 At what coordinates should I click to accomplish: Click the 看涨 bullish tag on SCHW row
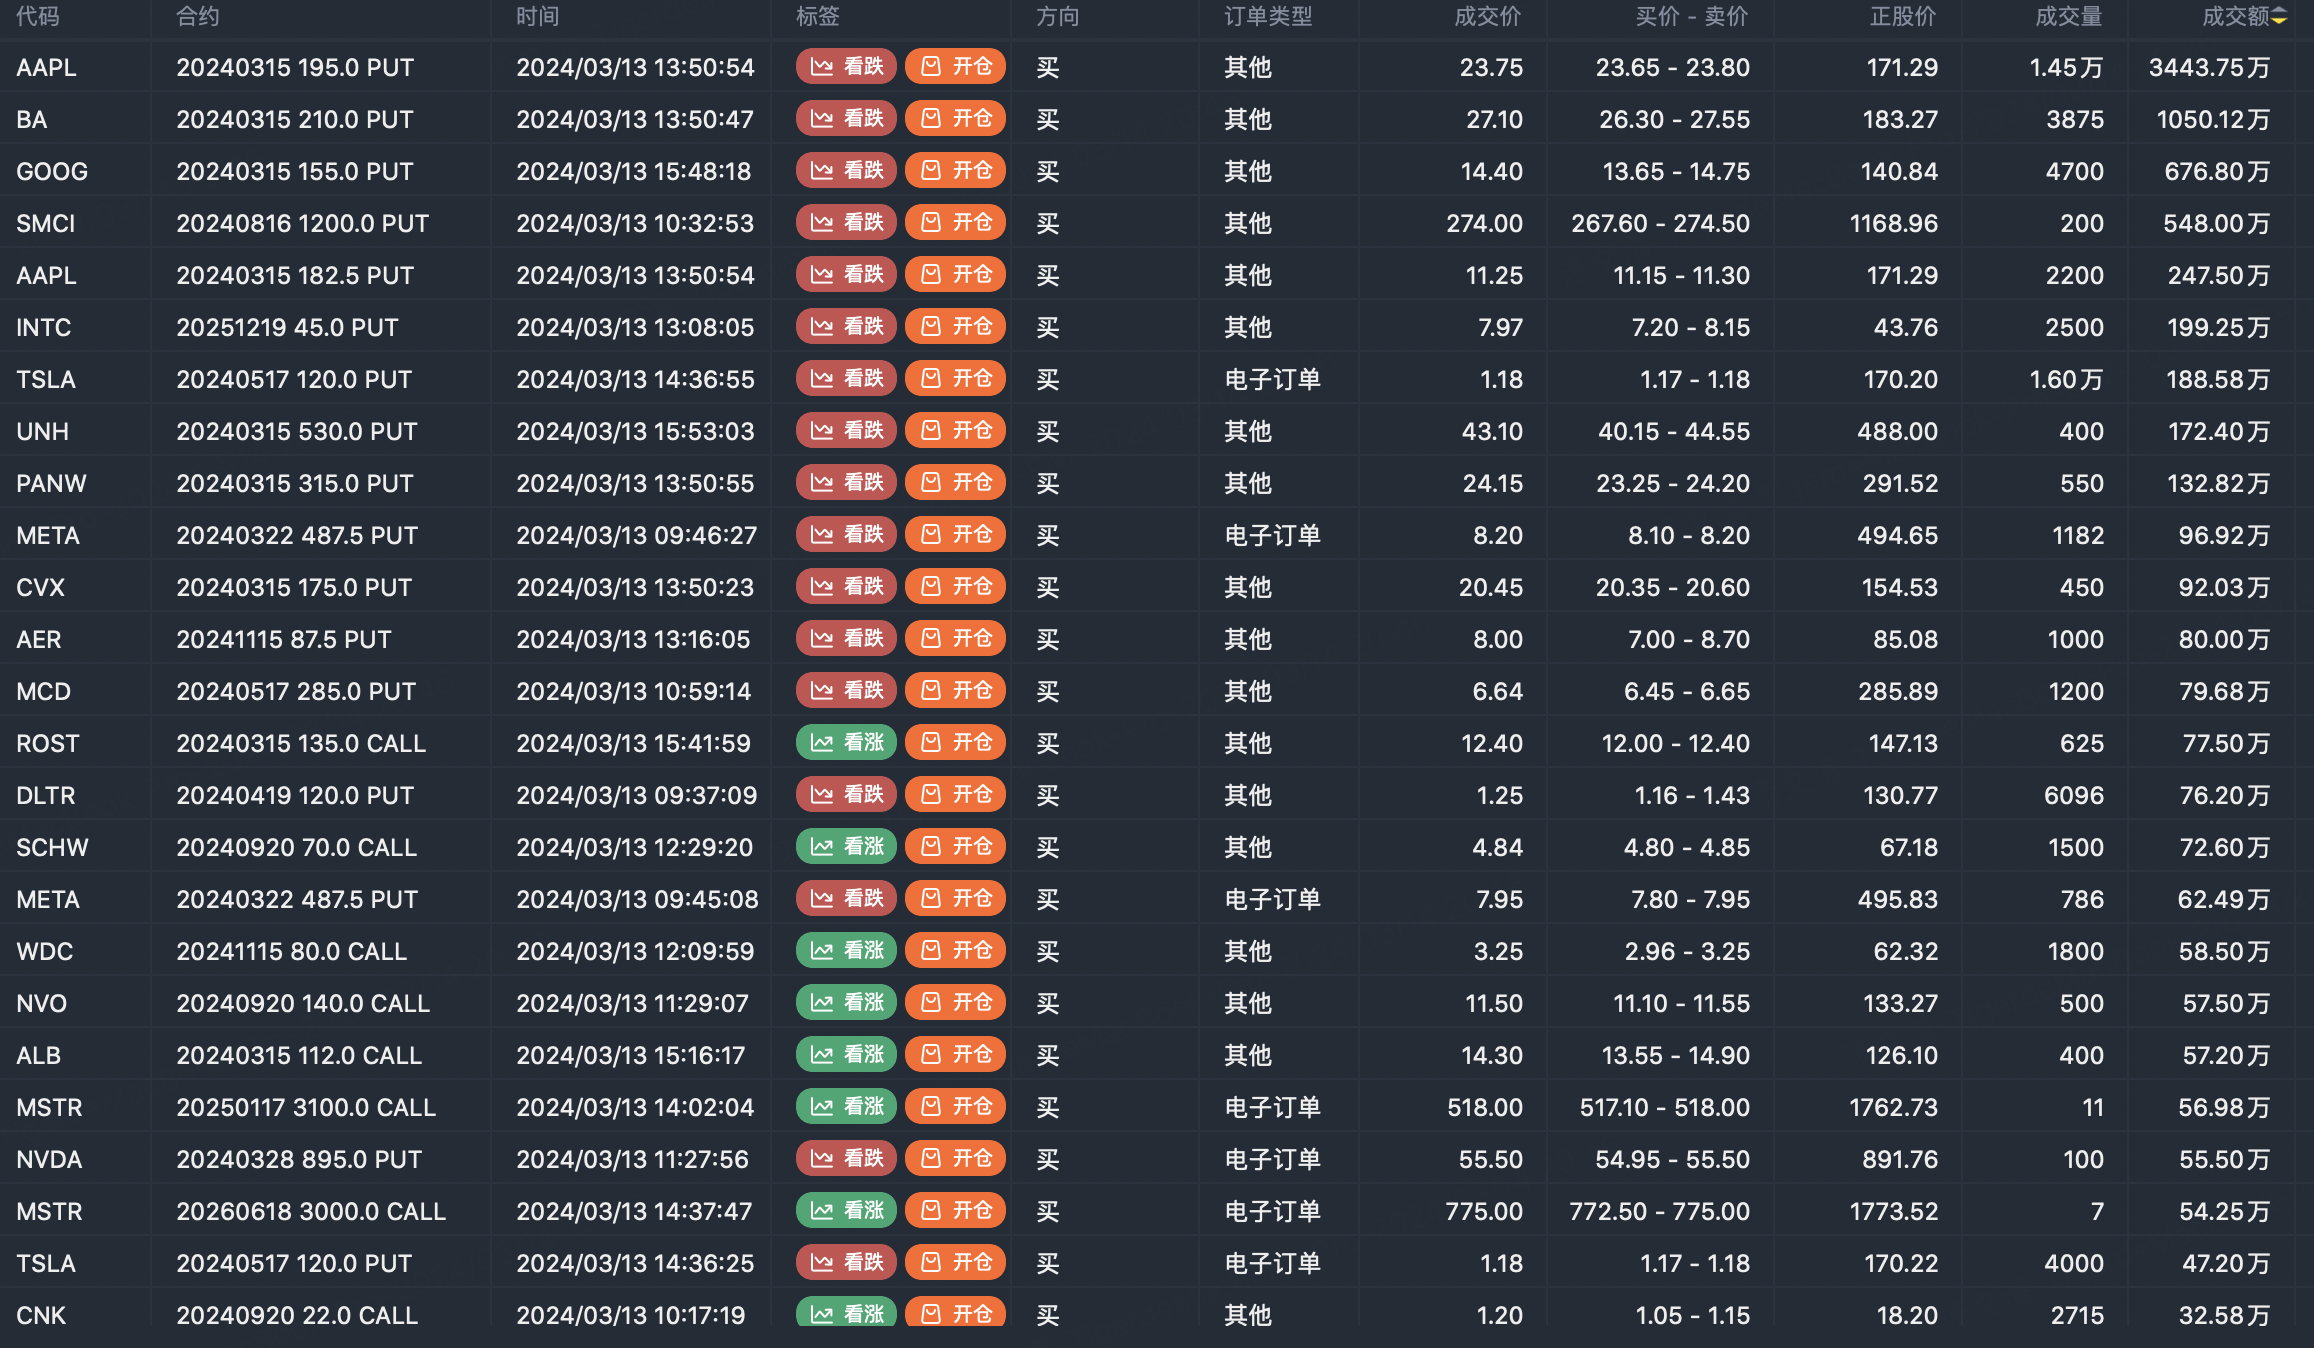tap(846, 847)
